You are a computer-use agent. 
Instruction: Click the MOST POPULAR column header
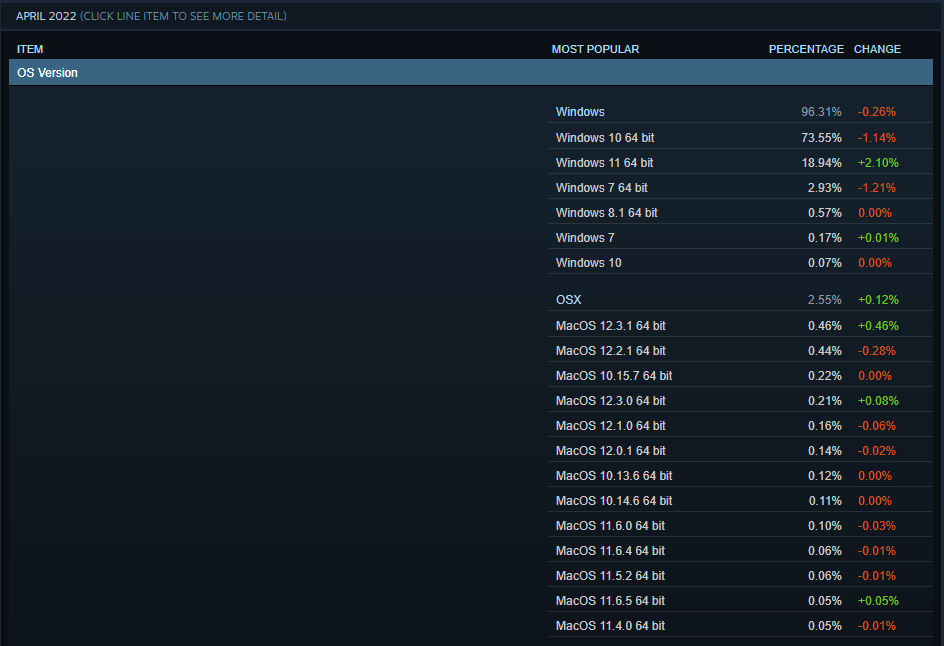(x=595, y=49)
